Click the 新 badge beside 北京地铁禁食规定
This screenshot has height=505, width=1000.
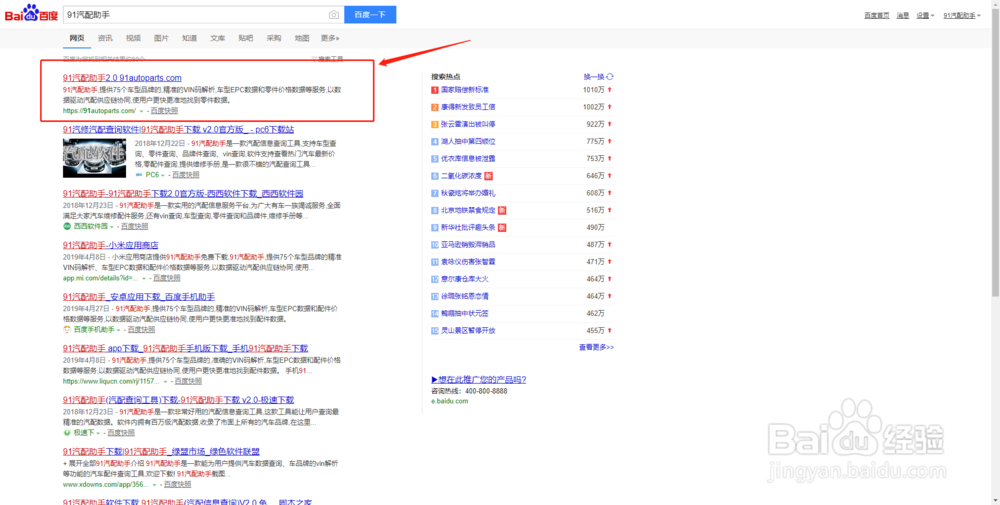(502, 210)
